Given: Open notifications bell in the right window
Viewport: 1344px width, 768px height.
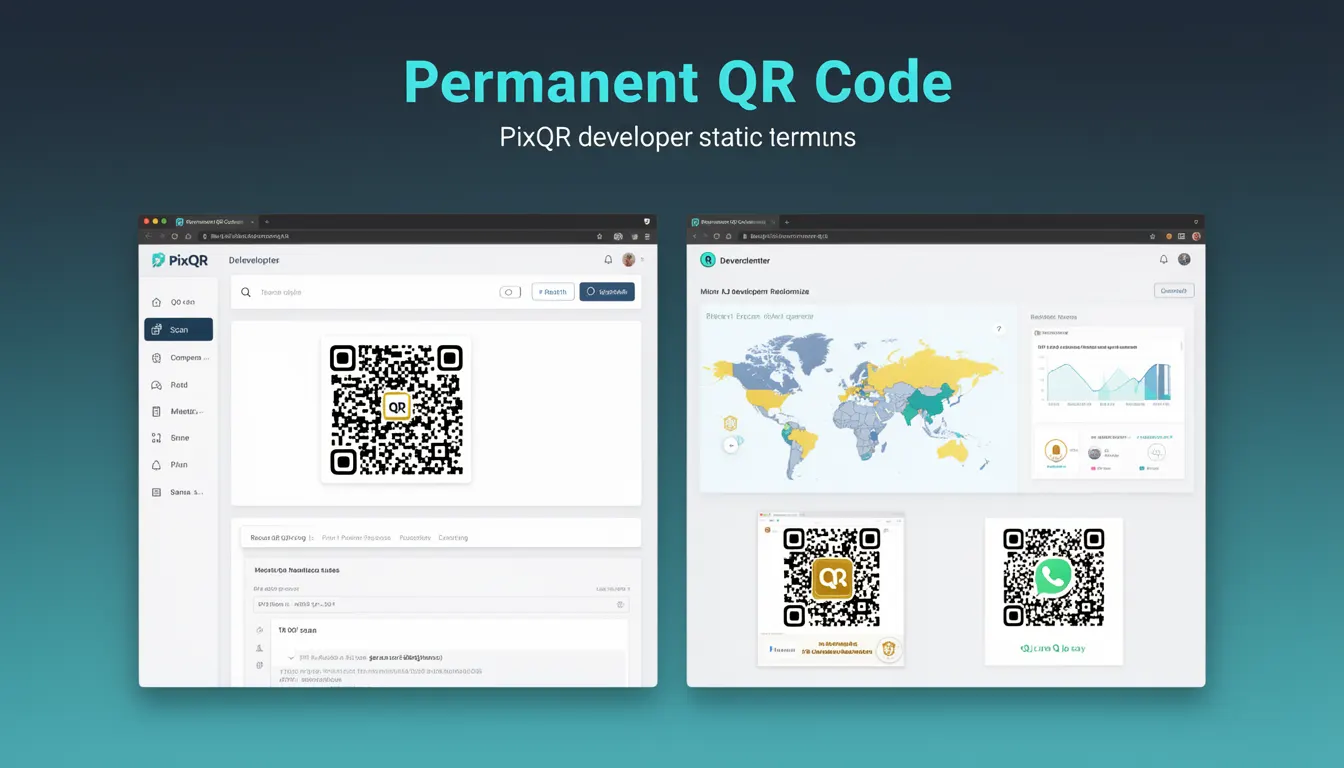Looking at the screenshot, I should [x=1163, y=259].
